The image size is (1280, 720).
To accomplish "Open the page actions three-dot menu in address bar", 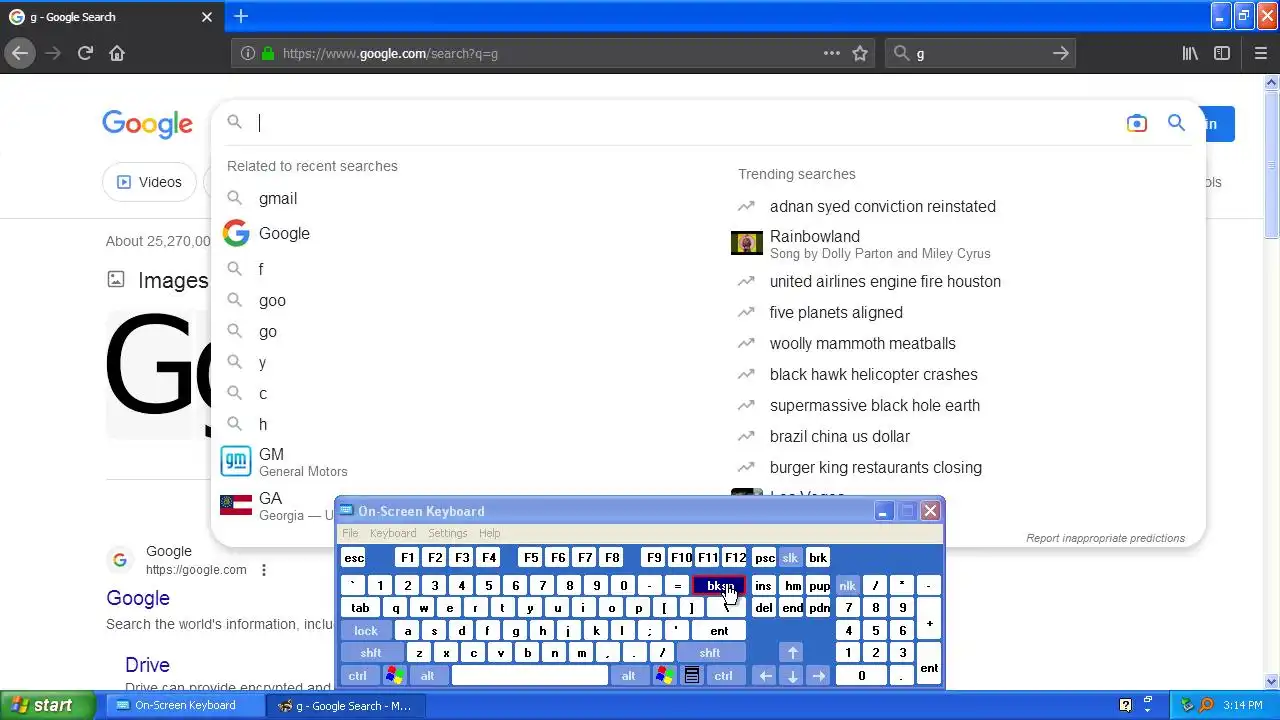I will pos(832,53).
